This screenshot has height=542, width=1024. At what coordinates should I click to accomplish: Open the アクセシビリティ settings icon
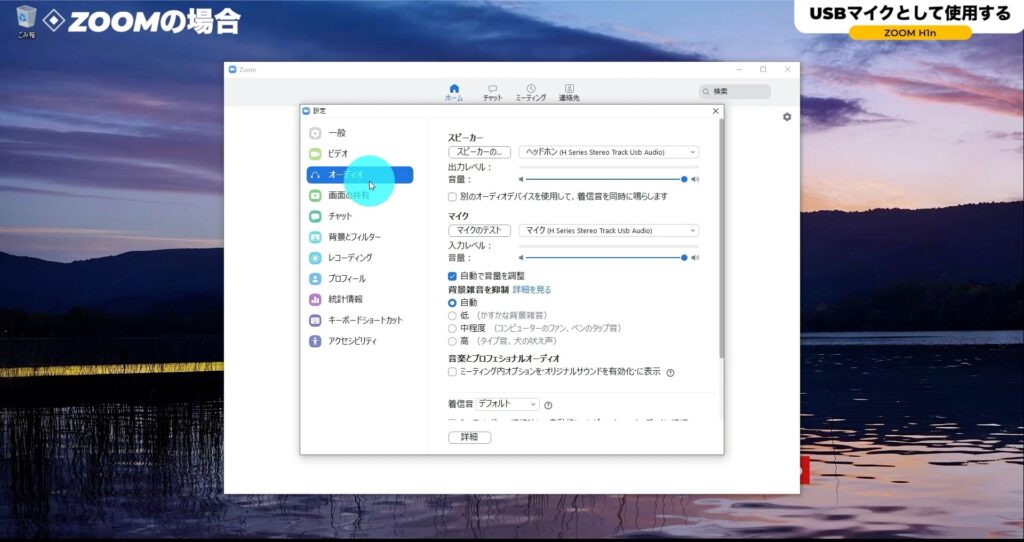(x=315, y=342)
